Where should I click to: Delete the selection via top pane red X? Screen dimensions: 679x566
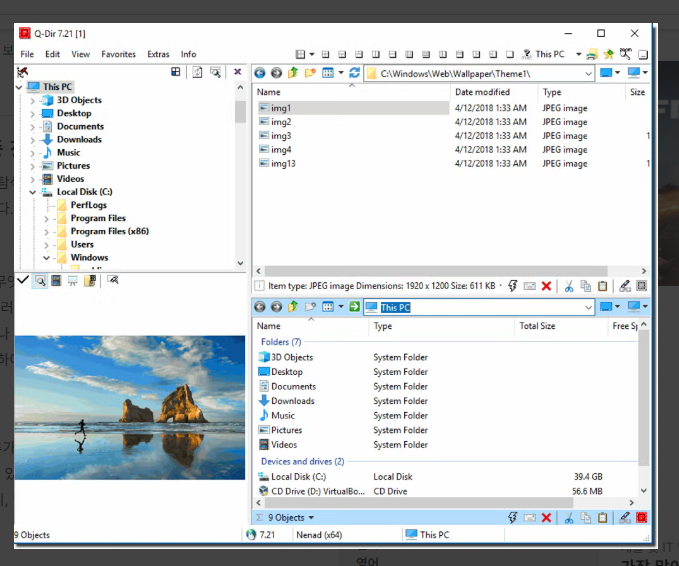click(546, 286)
